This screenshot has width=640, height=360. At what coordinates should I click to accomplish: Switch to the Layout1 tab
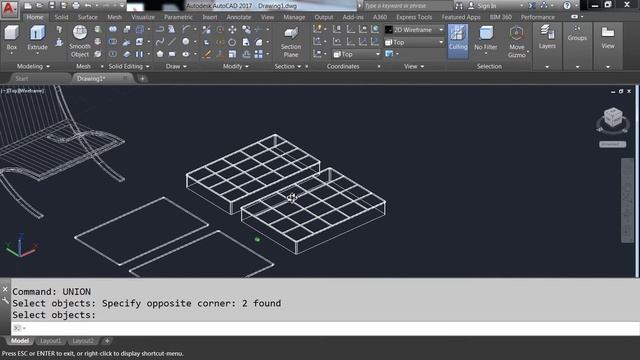[x=51, y=341]
